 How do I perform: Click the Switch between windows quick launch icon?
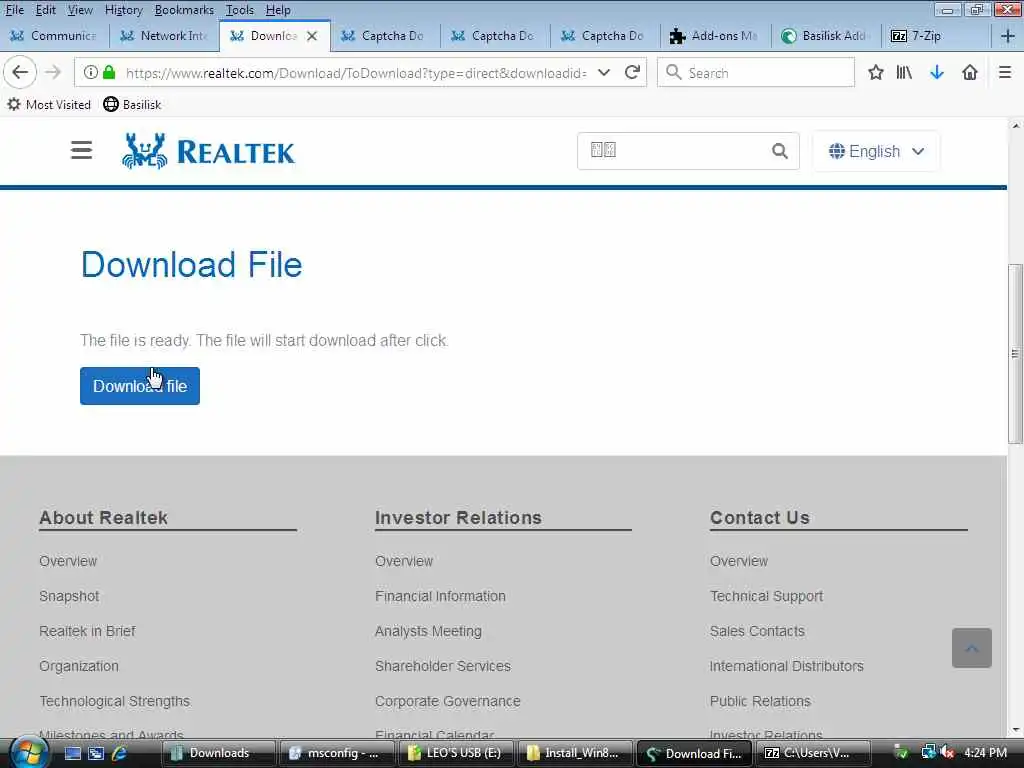click(96, 753)
